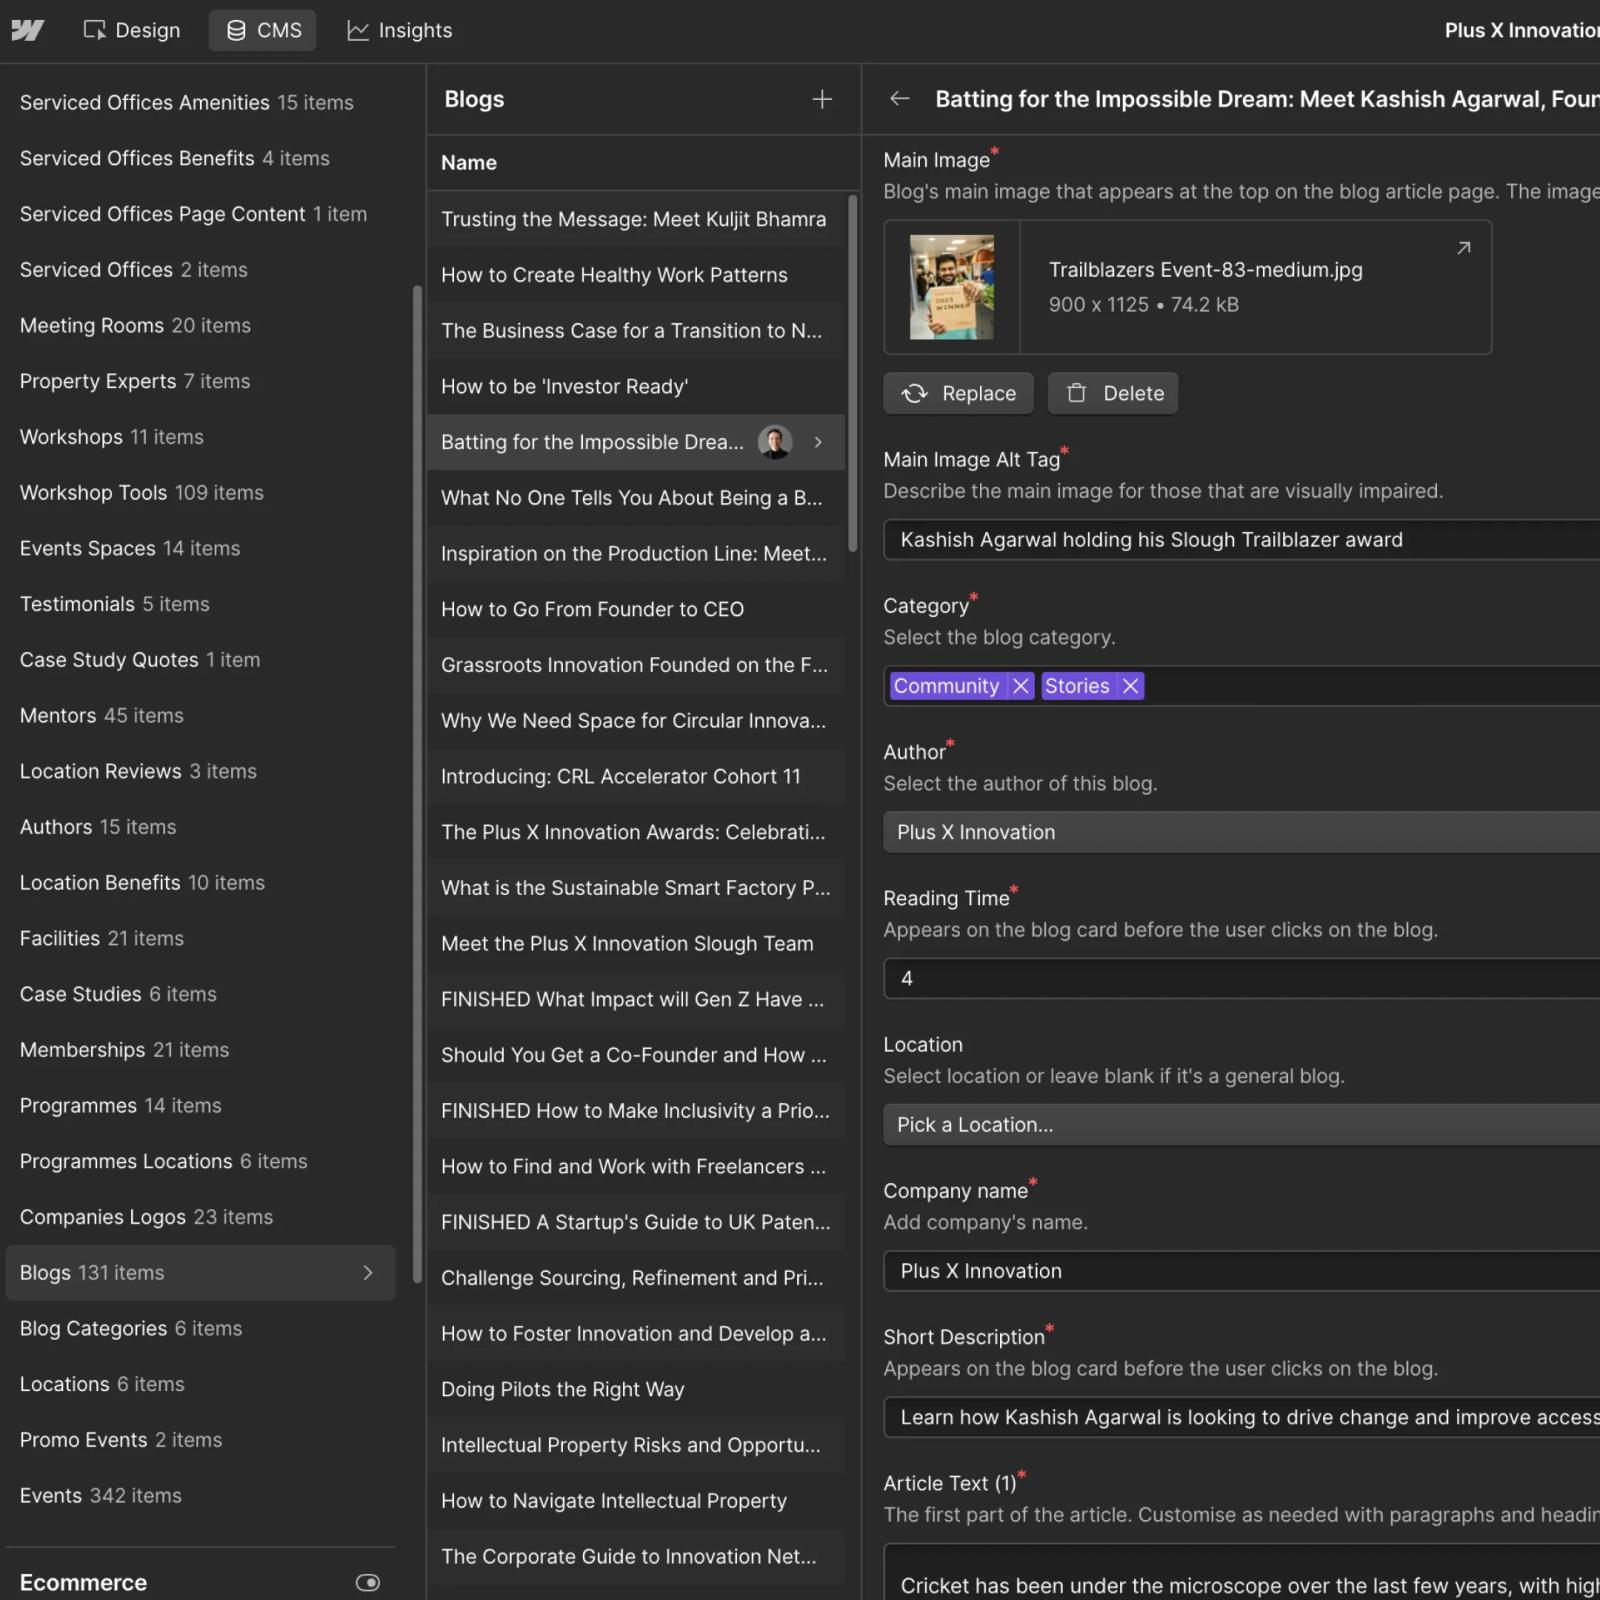The height and width of the screenshot is (1600, 1600).
Task: Open chevron on Batting for the Impossible Dream row
Action: pos(818,442)
